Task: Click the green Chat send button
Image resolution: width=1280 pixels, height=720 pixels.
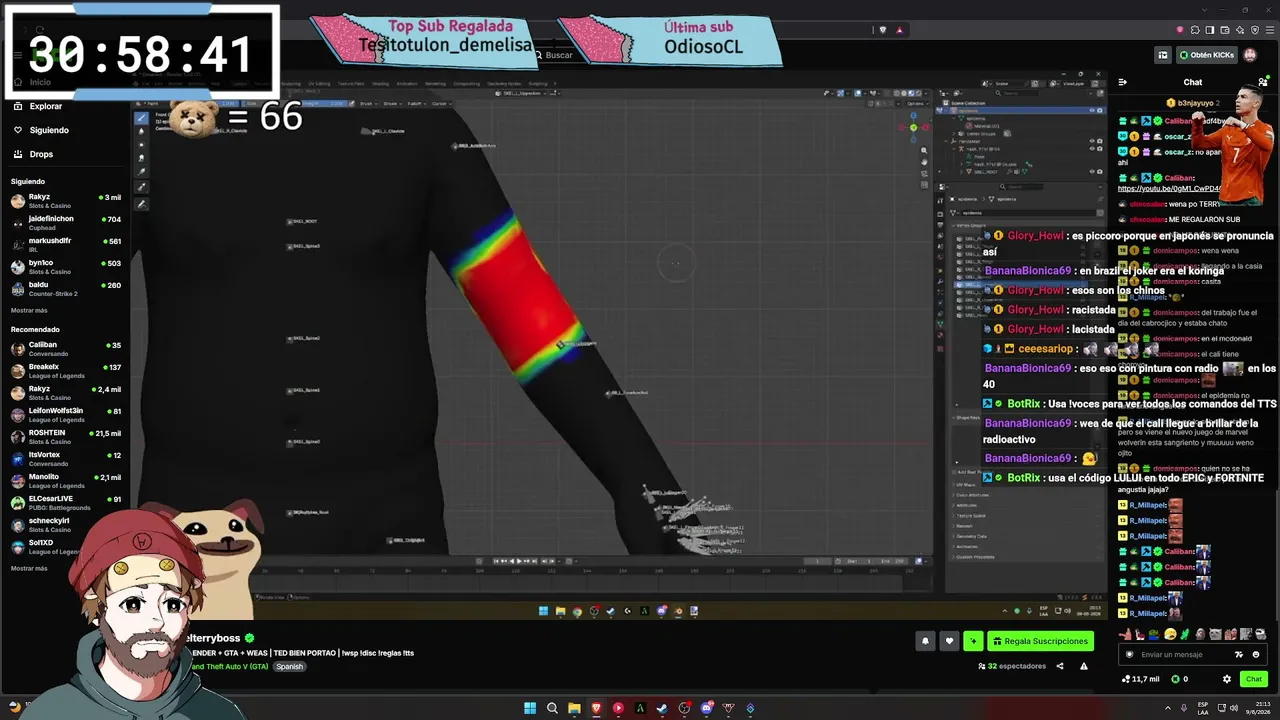Action: tap(1253, 679)
